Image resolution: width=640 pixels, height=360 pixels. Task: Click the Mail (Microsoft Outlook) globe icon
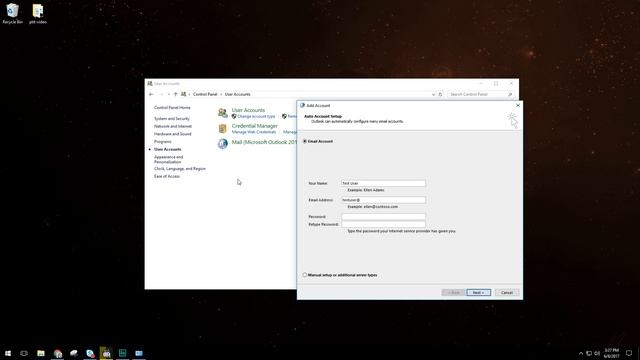coord(222,144)
